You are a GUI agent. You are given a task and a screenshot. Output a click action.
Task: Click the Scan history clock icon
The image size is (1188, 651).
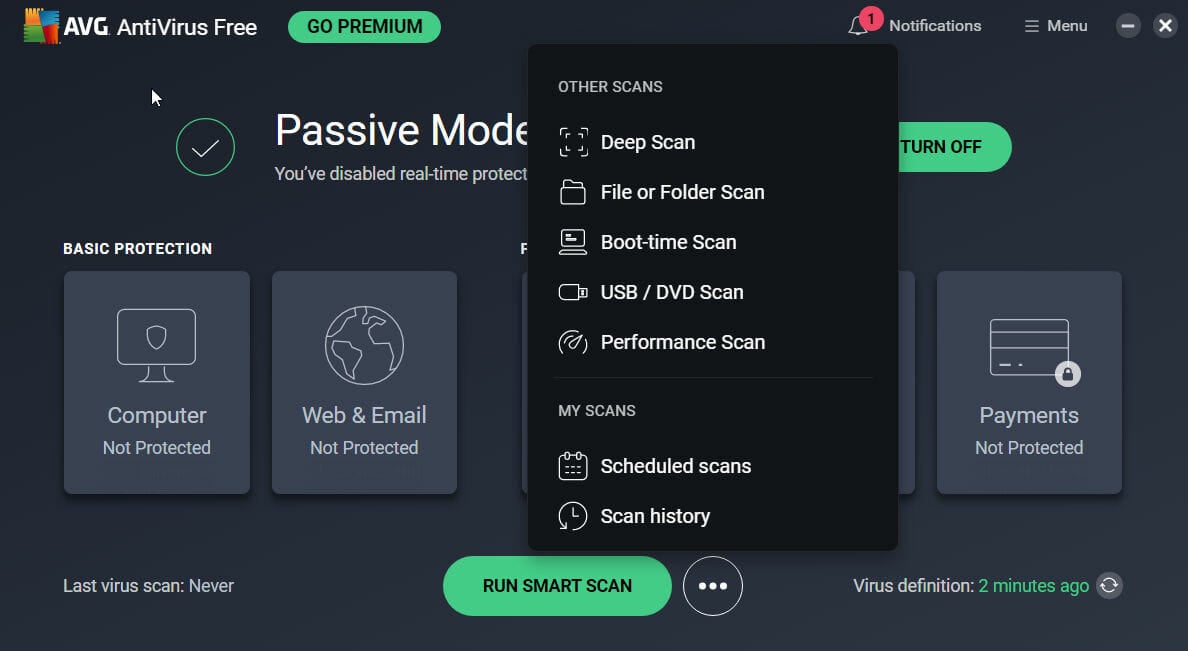point(573,516)
